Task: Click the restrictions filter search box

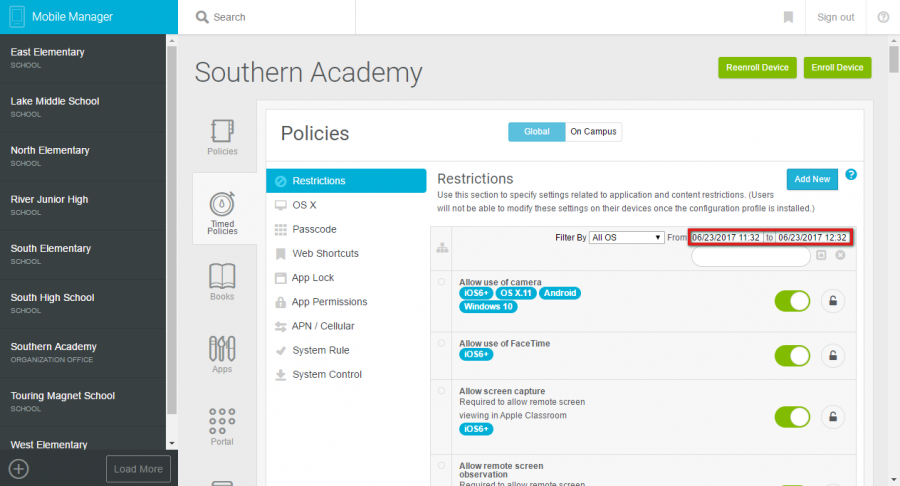Action: 750,257
